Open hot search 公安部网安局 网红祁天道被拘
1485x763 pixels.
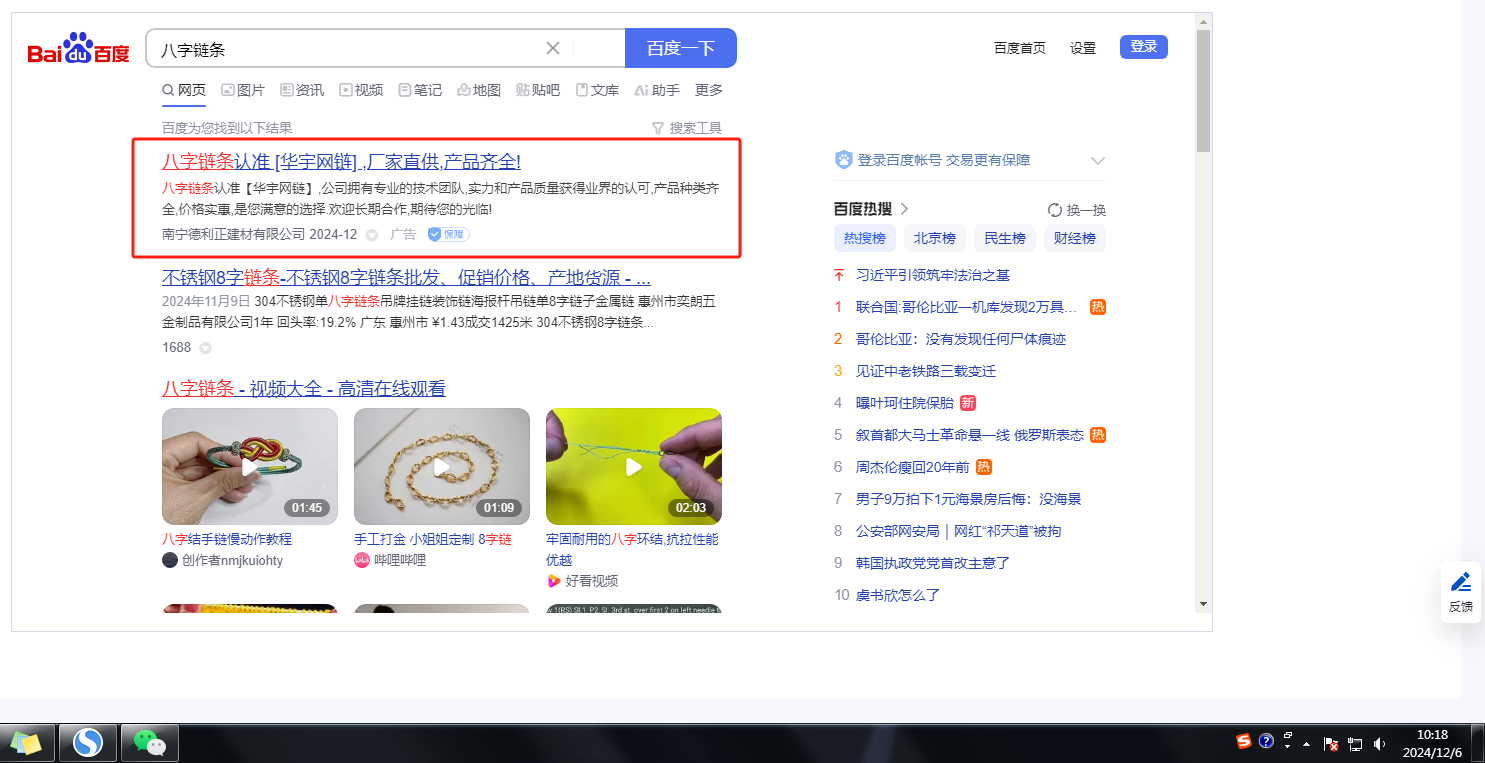(959, 531)
